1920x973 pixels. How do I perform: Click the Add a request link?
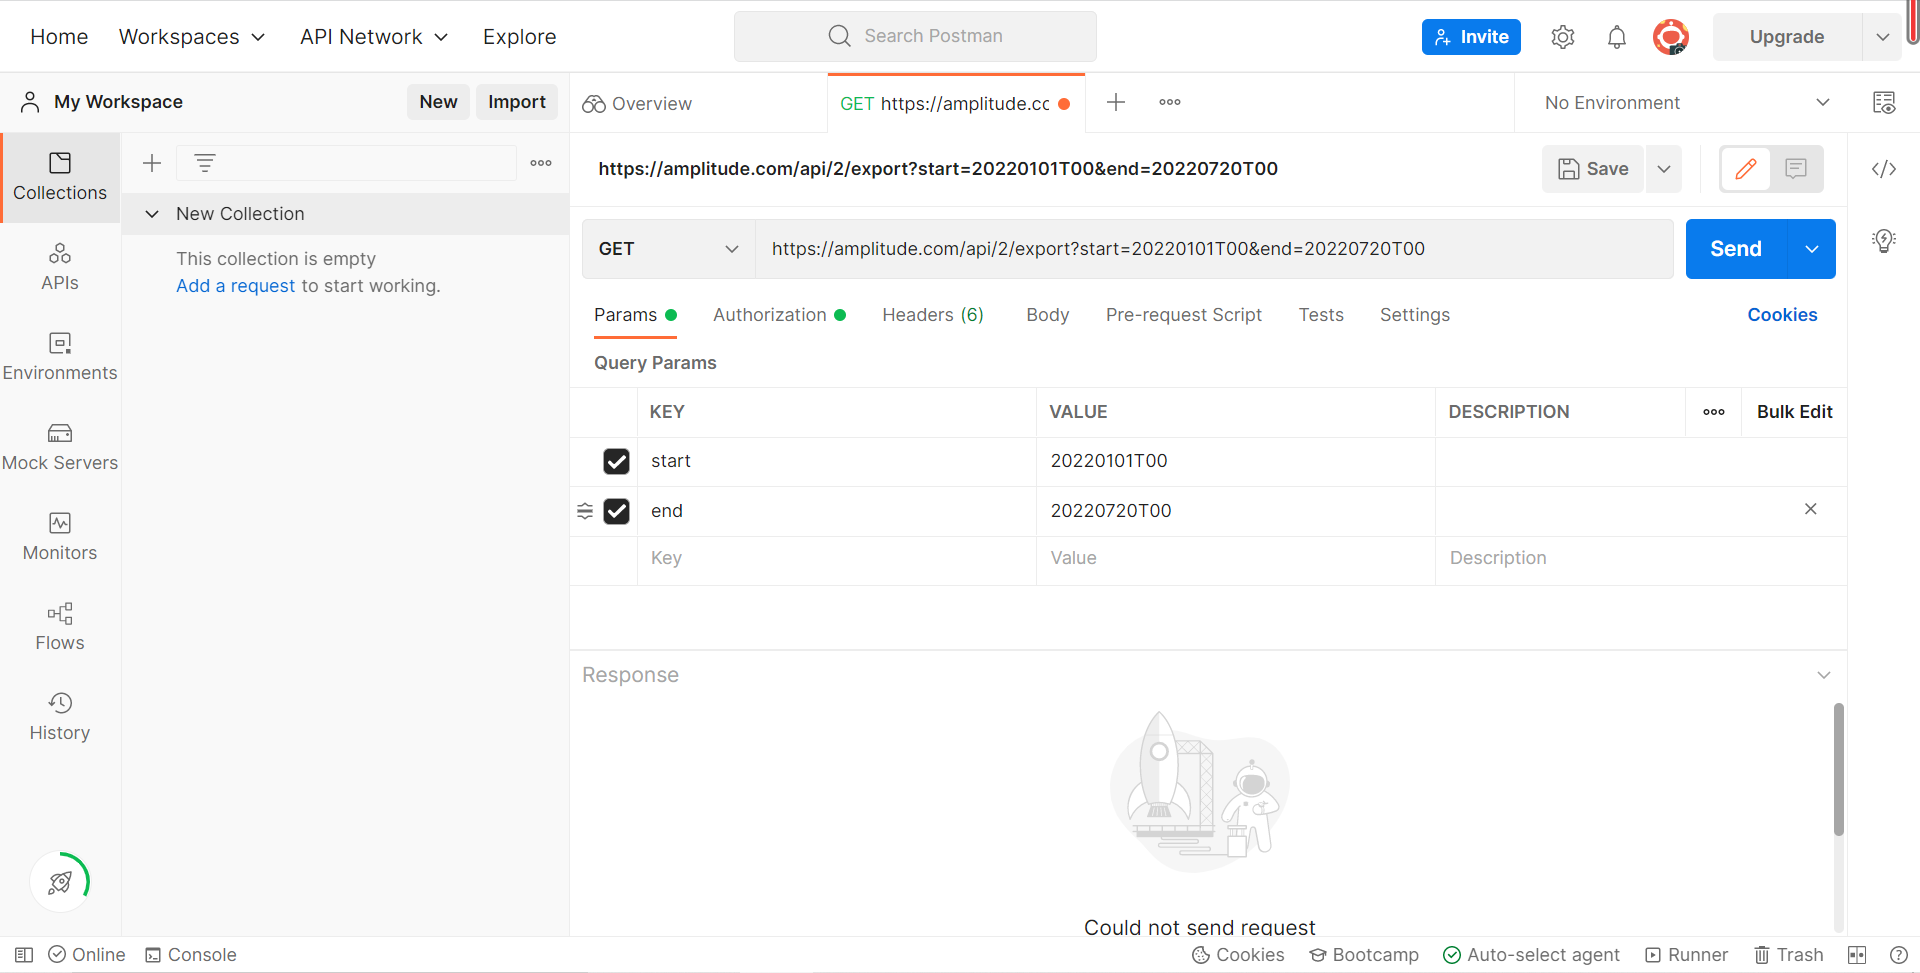236,286
